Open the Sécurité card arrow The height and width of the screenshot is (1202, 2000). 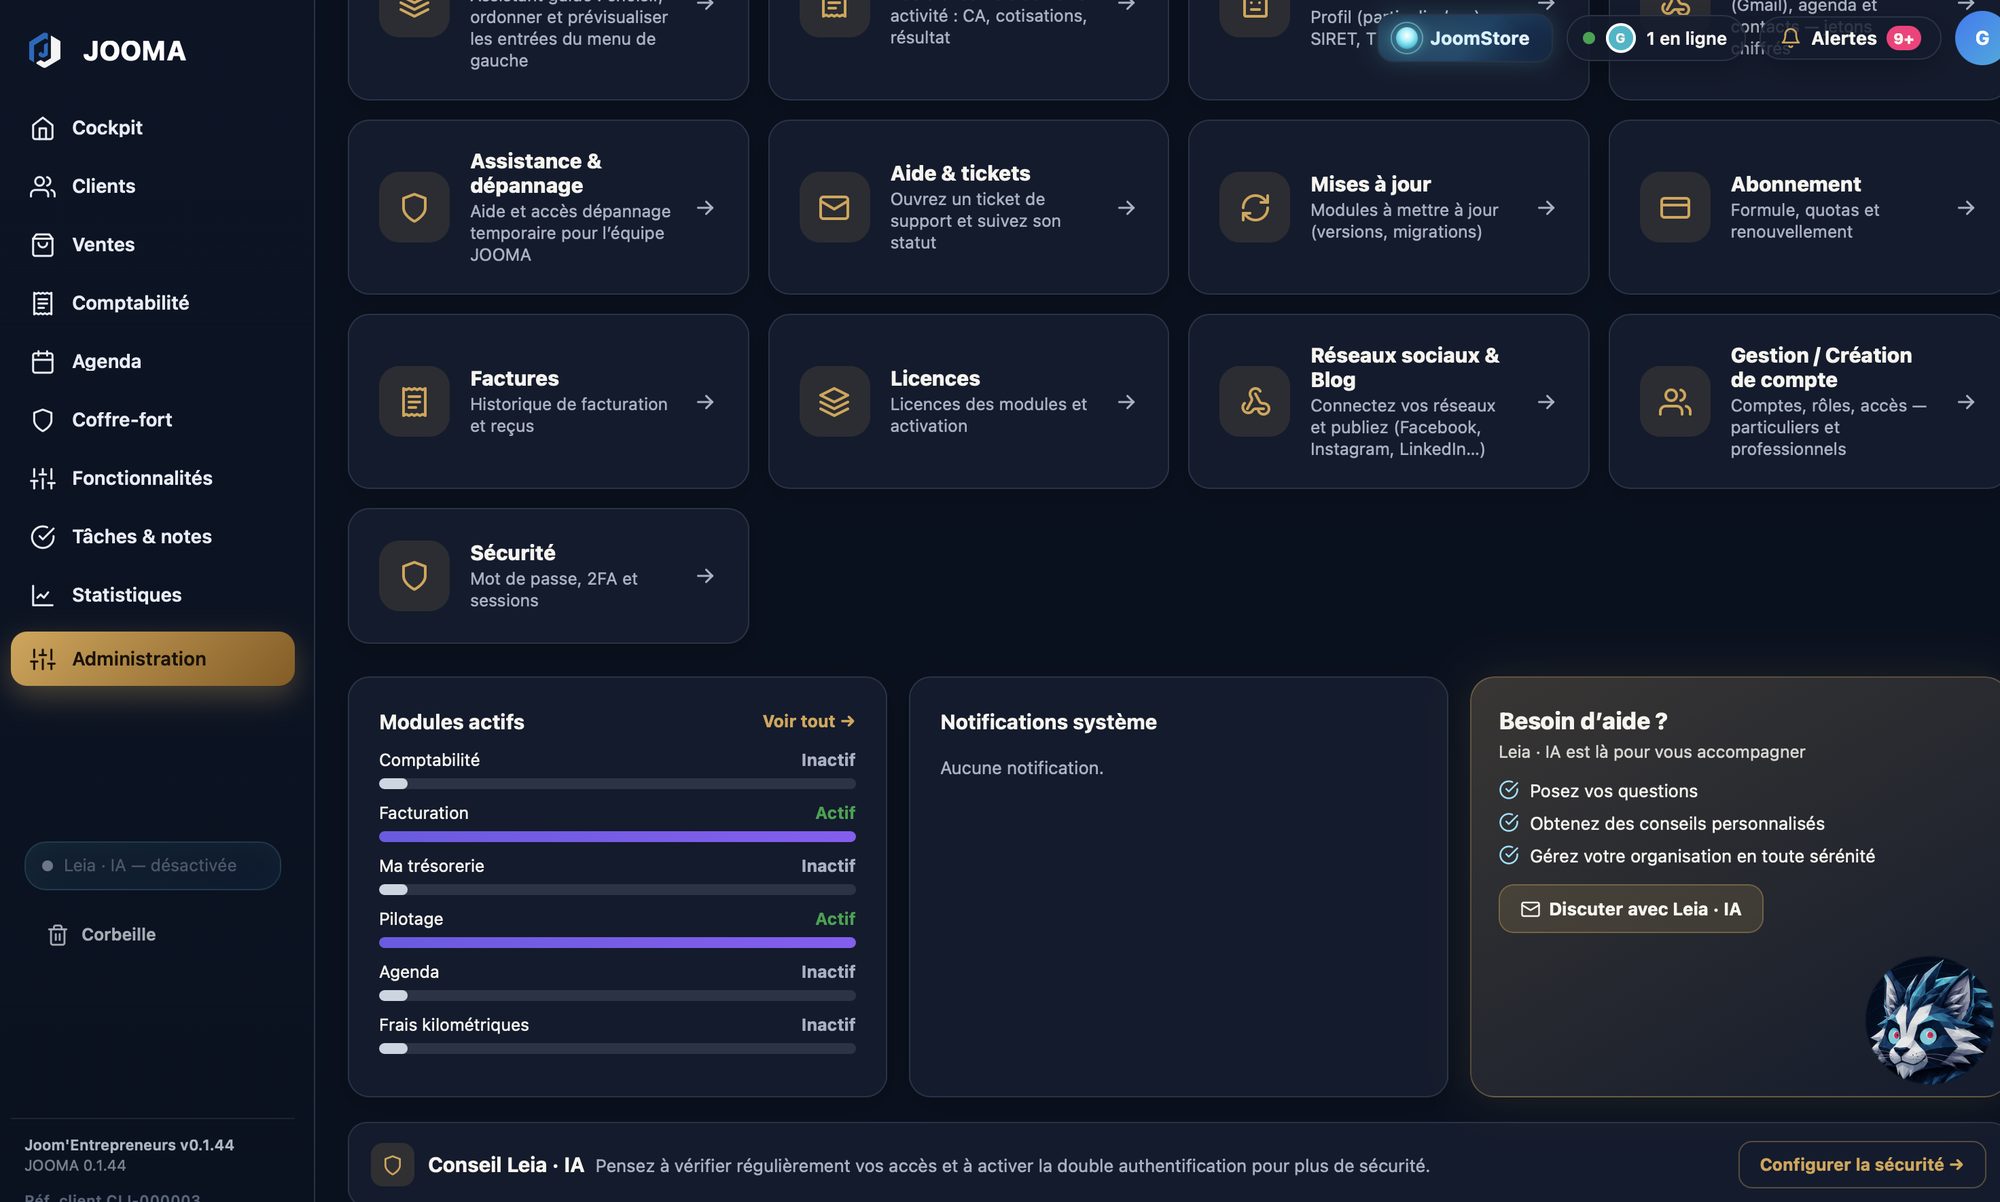click(x=705, y=576)
